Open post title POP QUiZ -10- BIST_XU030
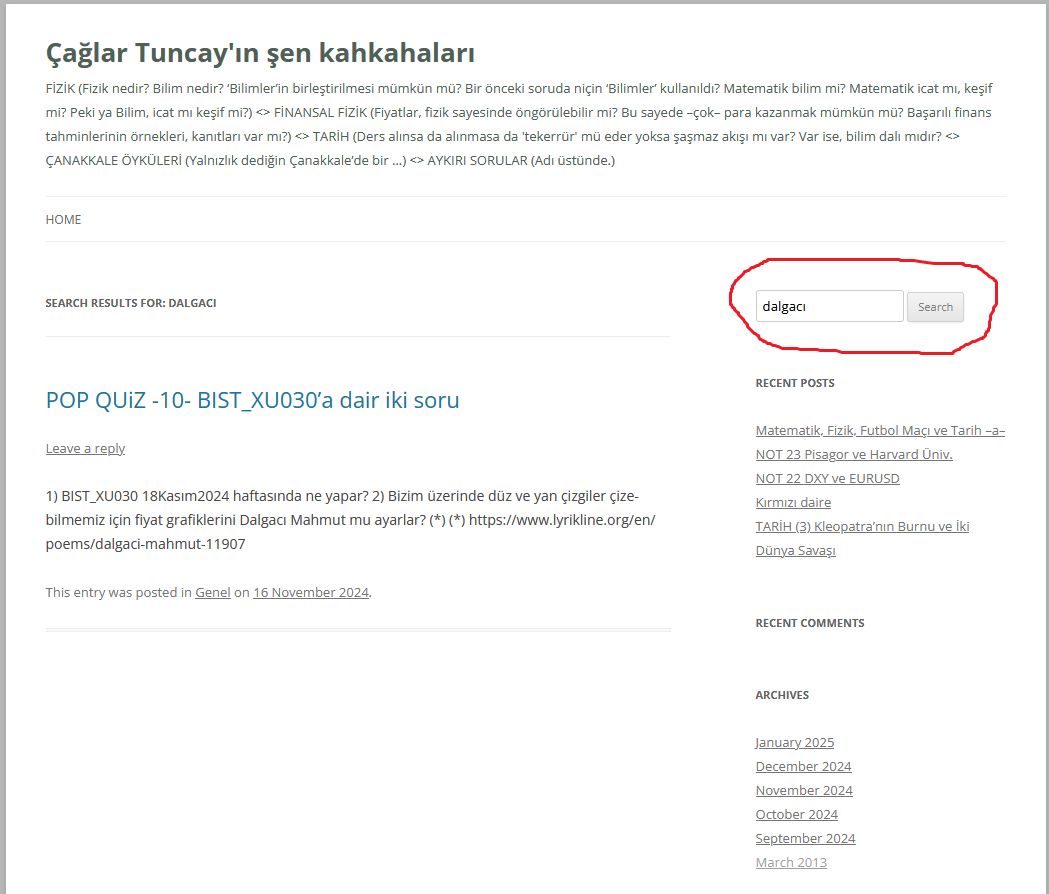Viewport: 1049px width, 894px height. (x=252, y=400)
